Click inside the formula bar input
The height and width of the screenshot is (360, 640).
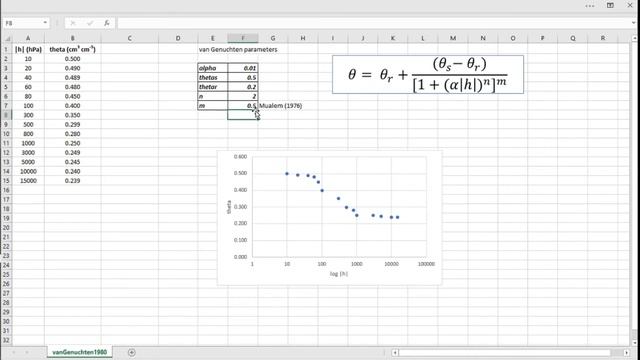pos(373,23)
